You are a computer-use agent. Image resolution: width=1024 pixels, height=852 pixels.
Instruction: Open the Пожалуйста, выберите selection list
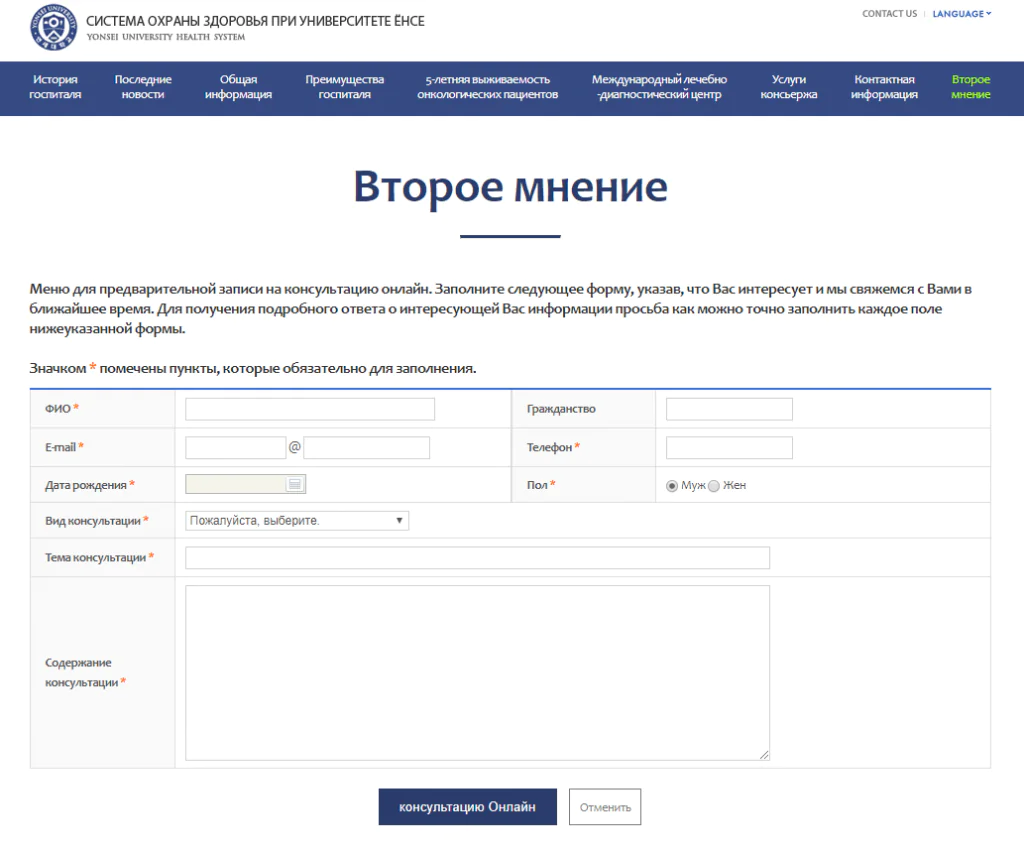pyautogui.click(x=296, y=520)
